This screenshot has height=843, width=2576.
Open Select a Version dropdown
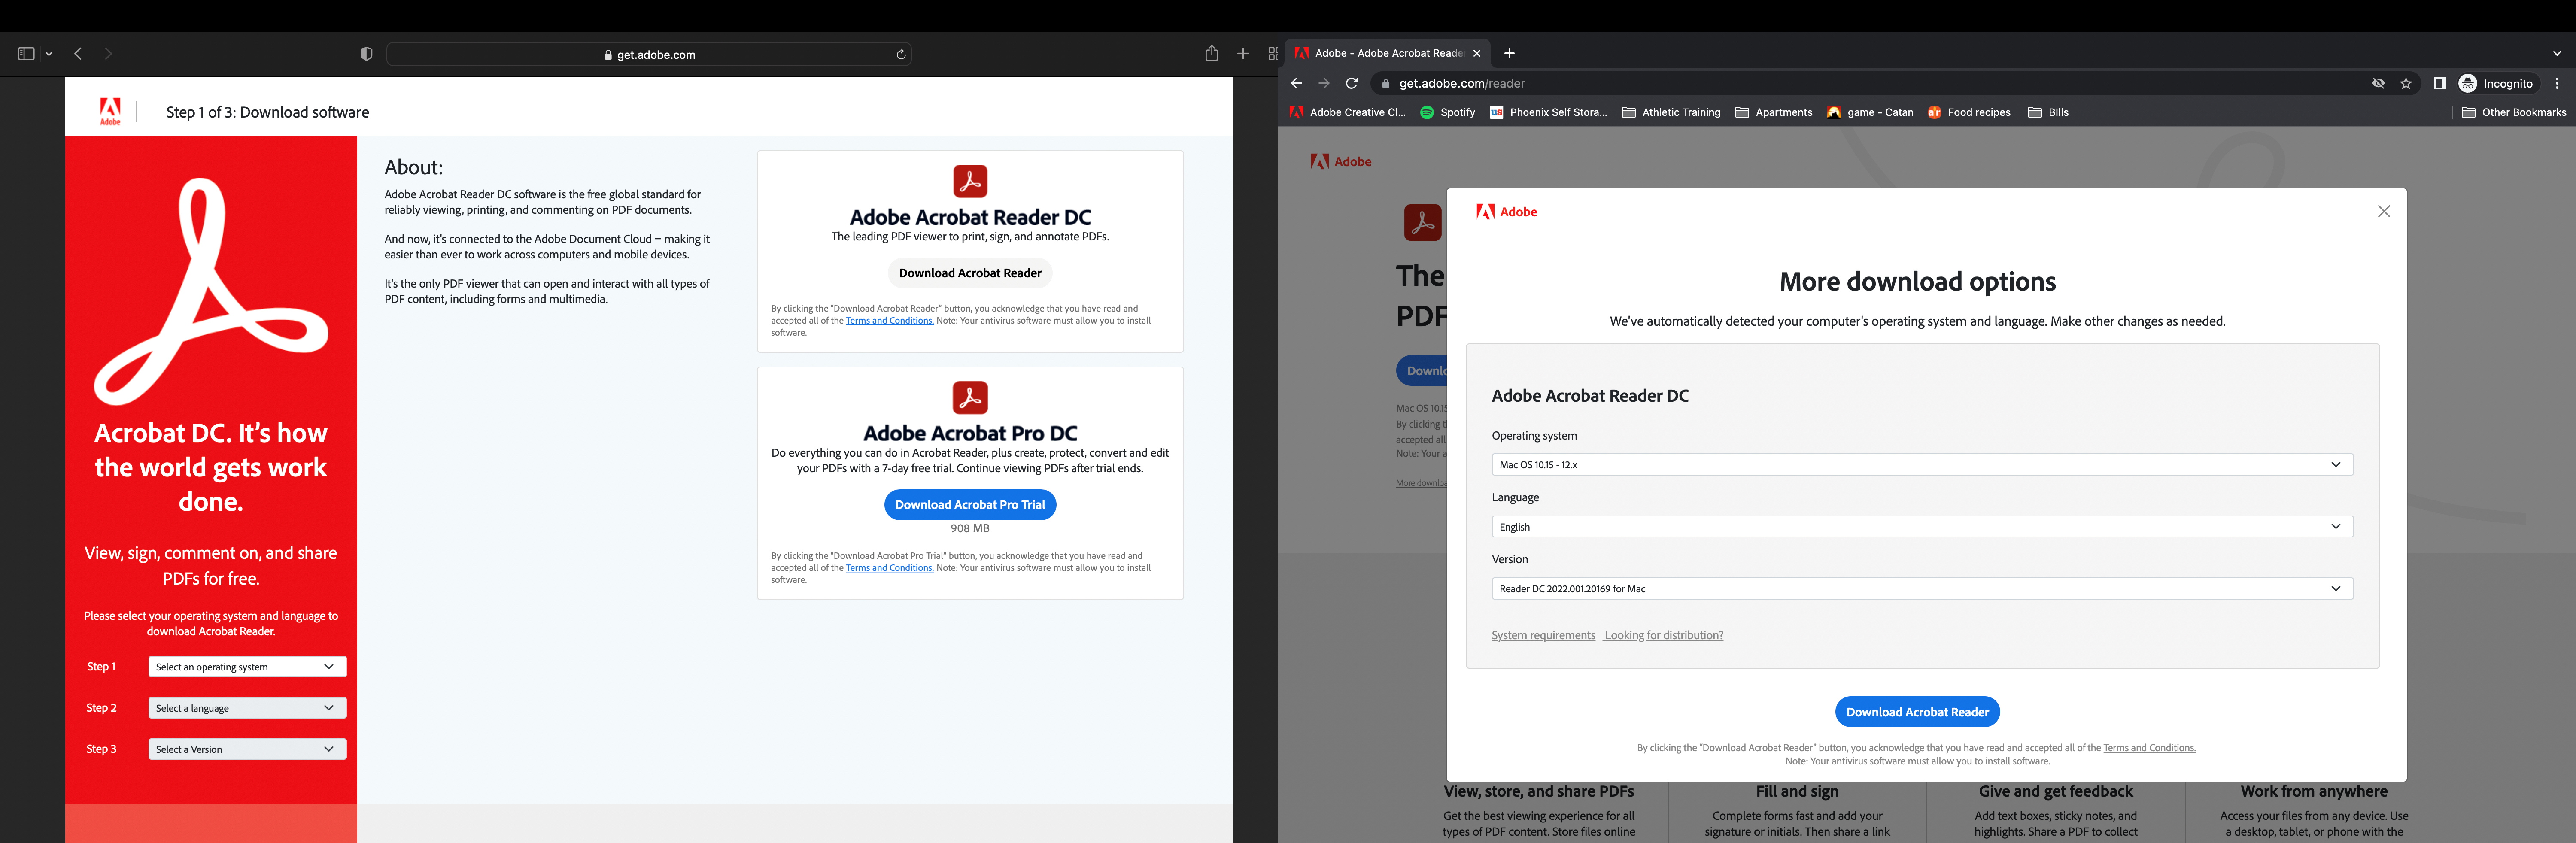tap(247, 749)
